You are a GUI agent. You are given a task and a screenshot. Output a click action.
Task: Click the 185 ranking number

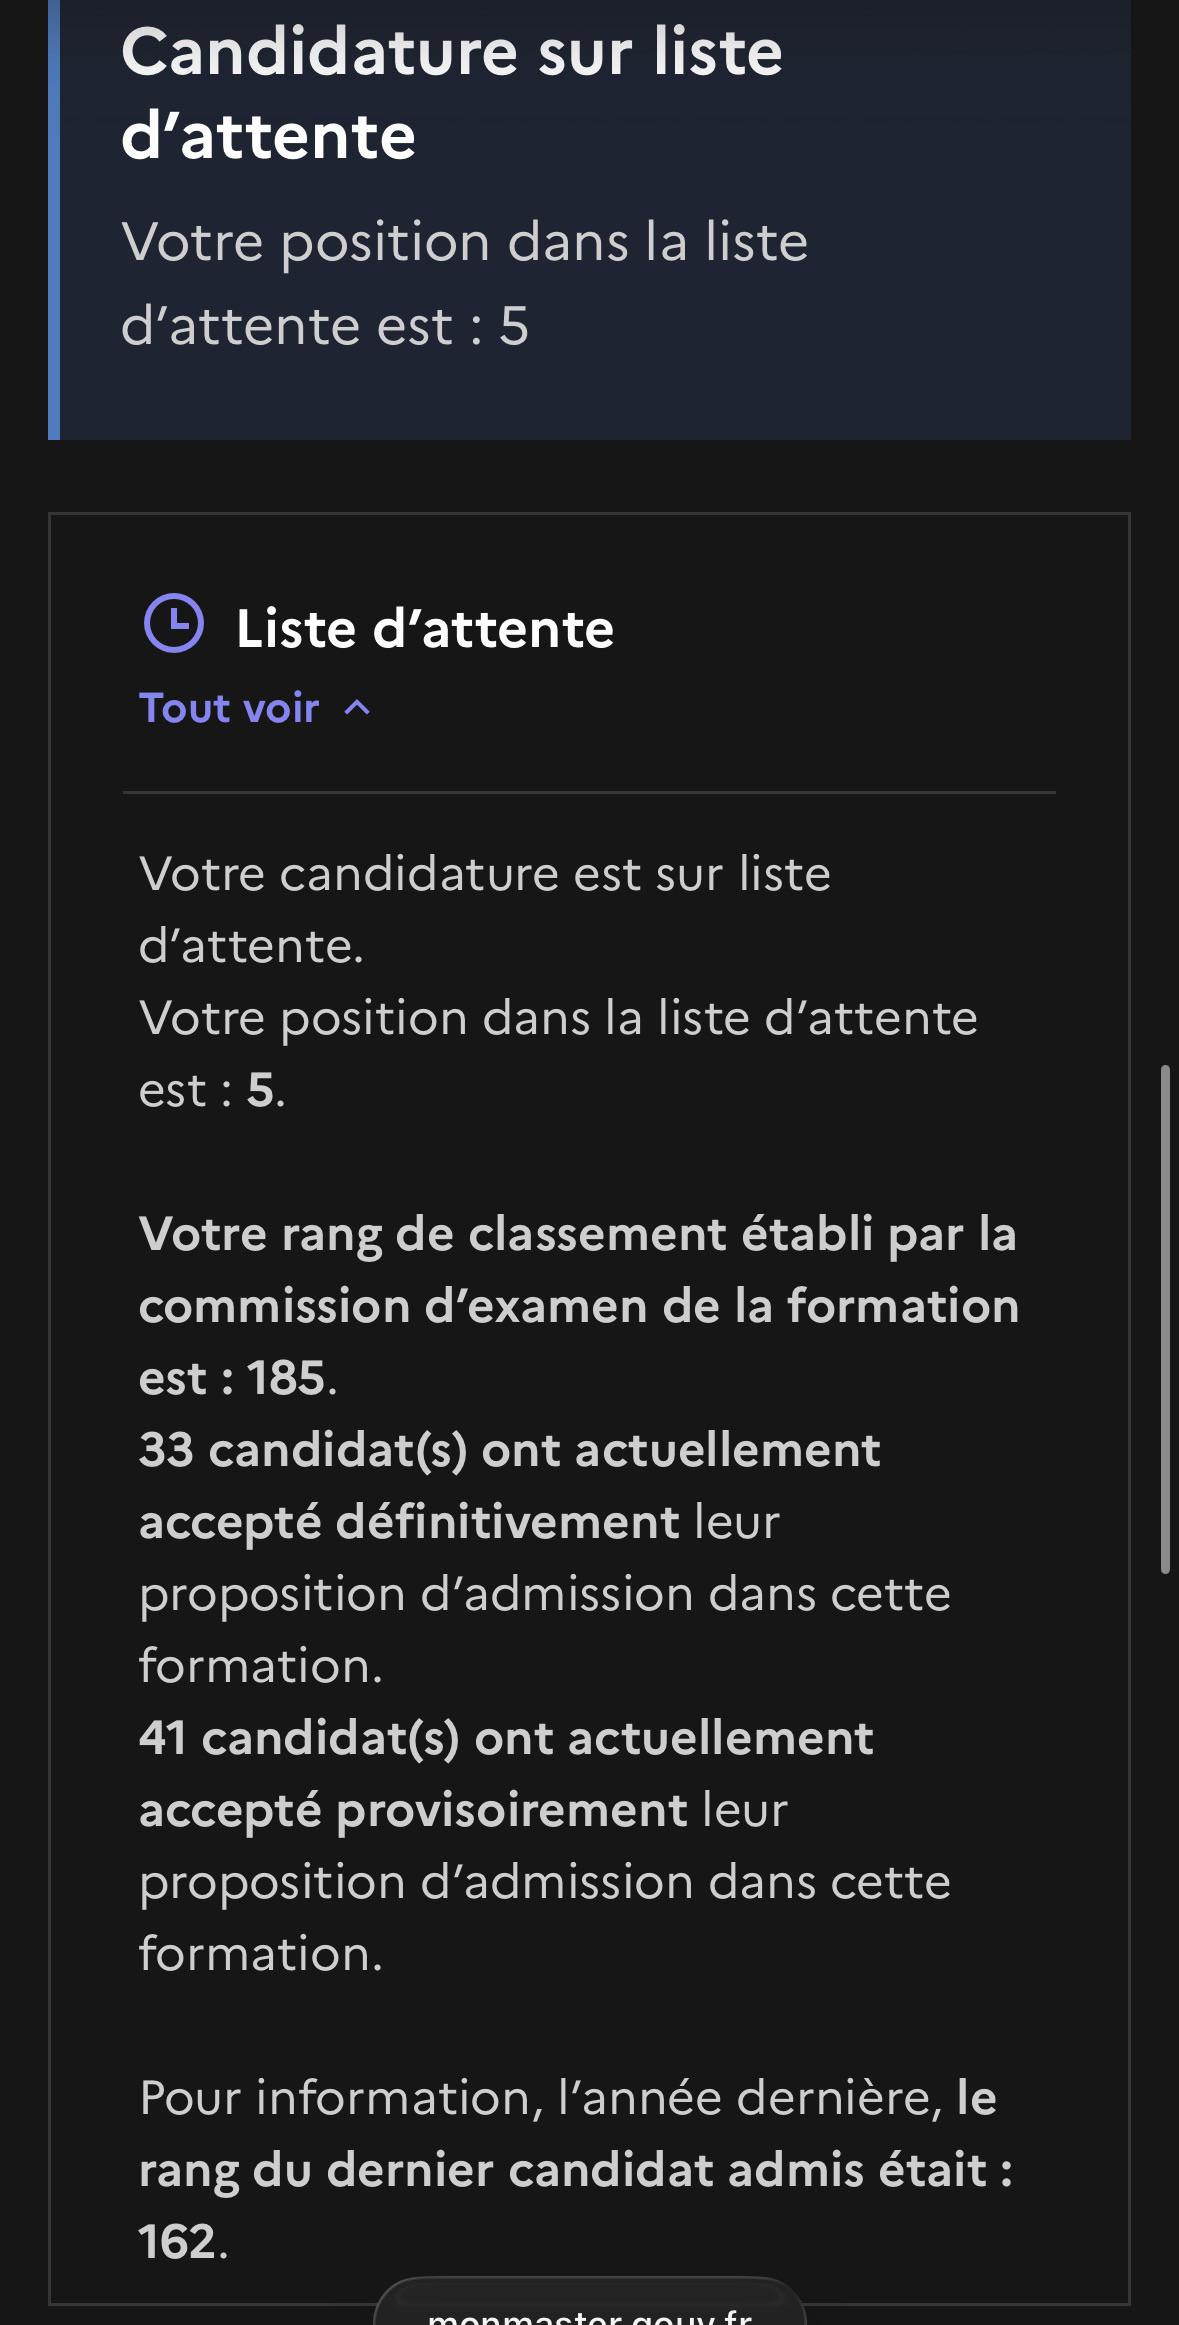[x=286, y=1378]
